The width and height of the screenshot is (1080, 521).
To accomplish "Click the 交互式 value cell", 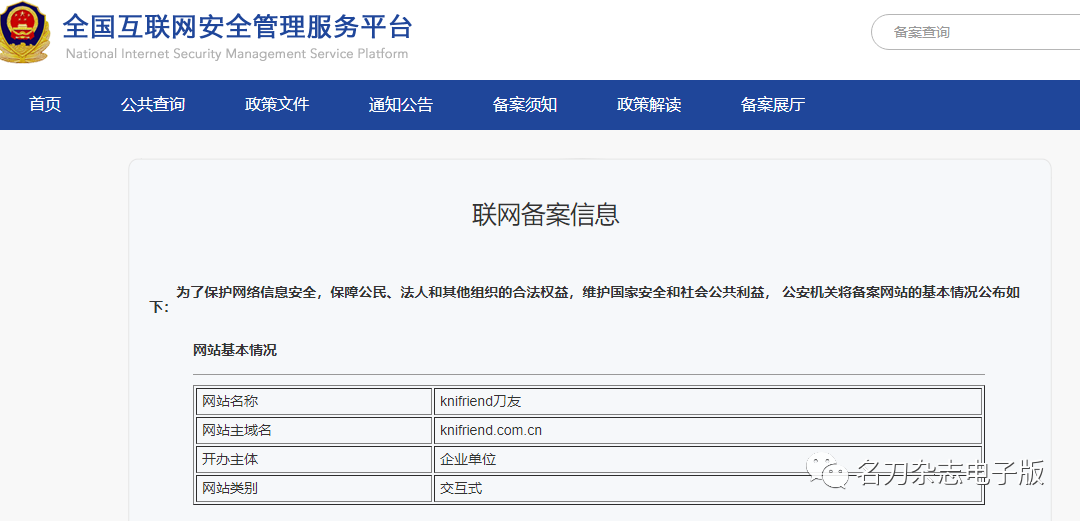I will pyautogui.click(x=707, y=489).
